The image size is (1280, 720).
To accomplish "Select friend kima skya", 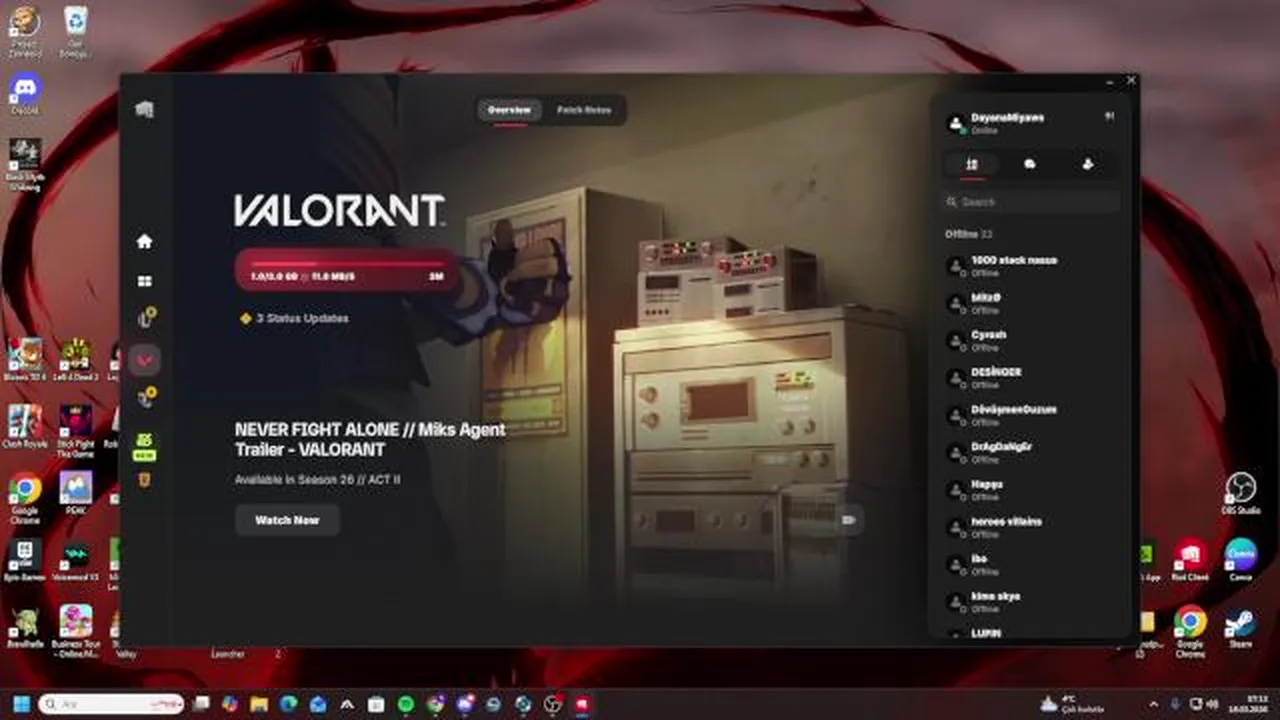I will click(x=1032, y=601).
